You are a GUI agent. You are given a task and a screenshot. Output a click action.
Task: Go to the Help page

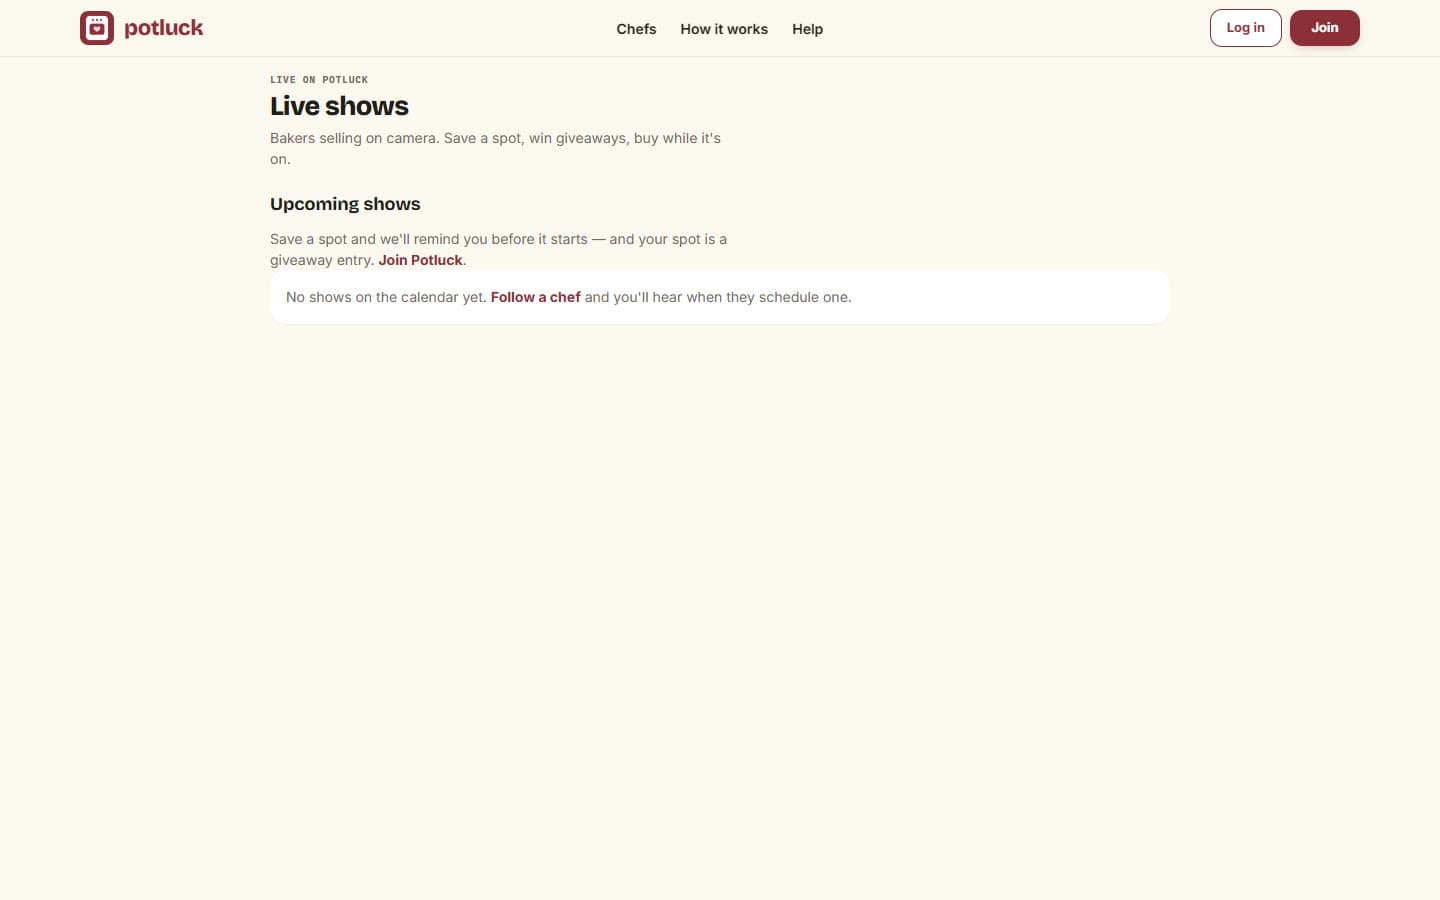coord(807,29)
